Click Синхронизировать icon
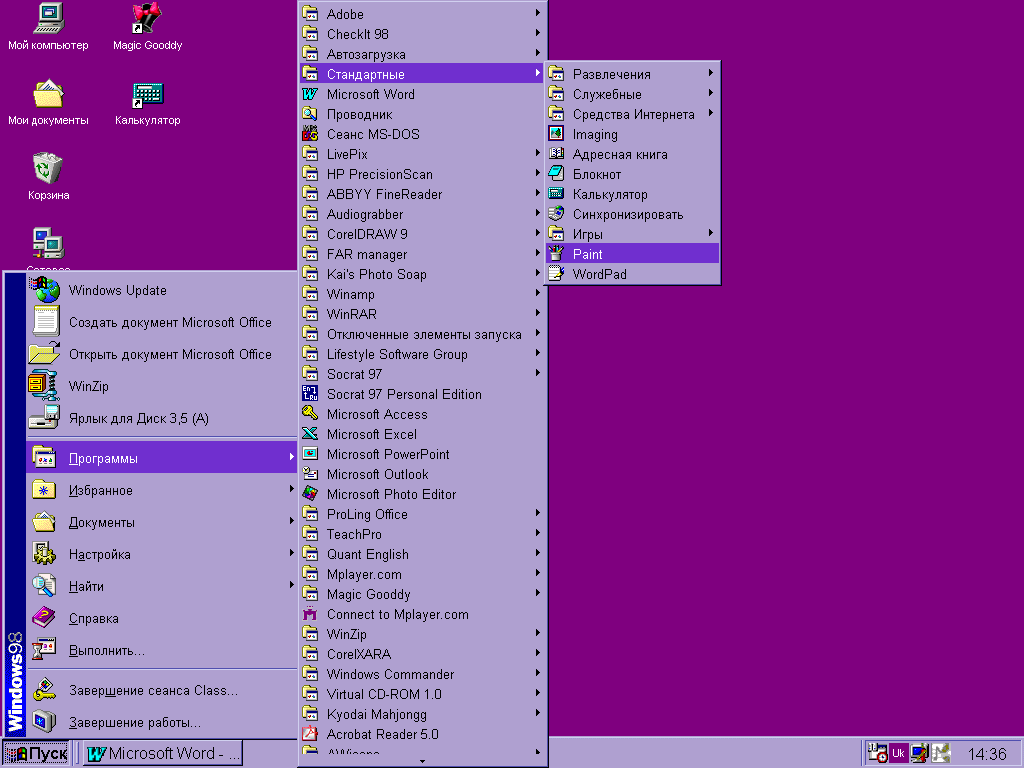1024x768 pixels. pos(556,214)
